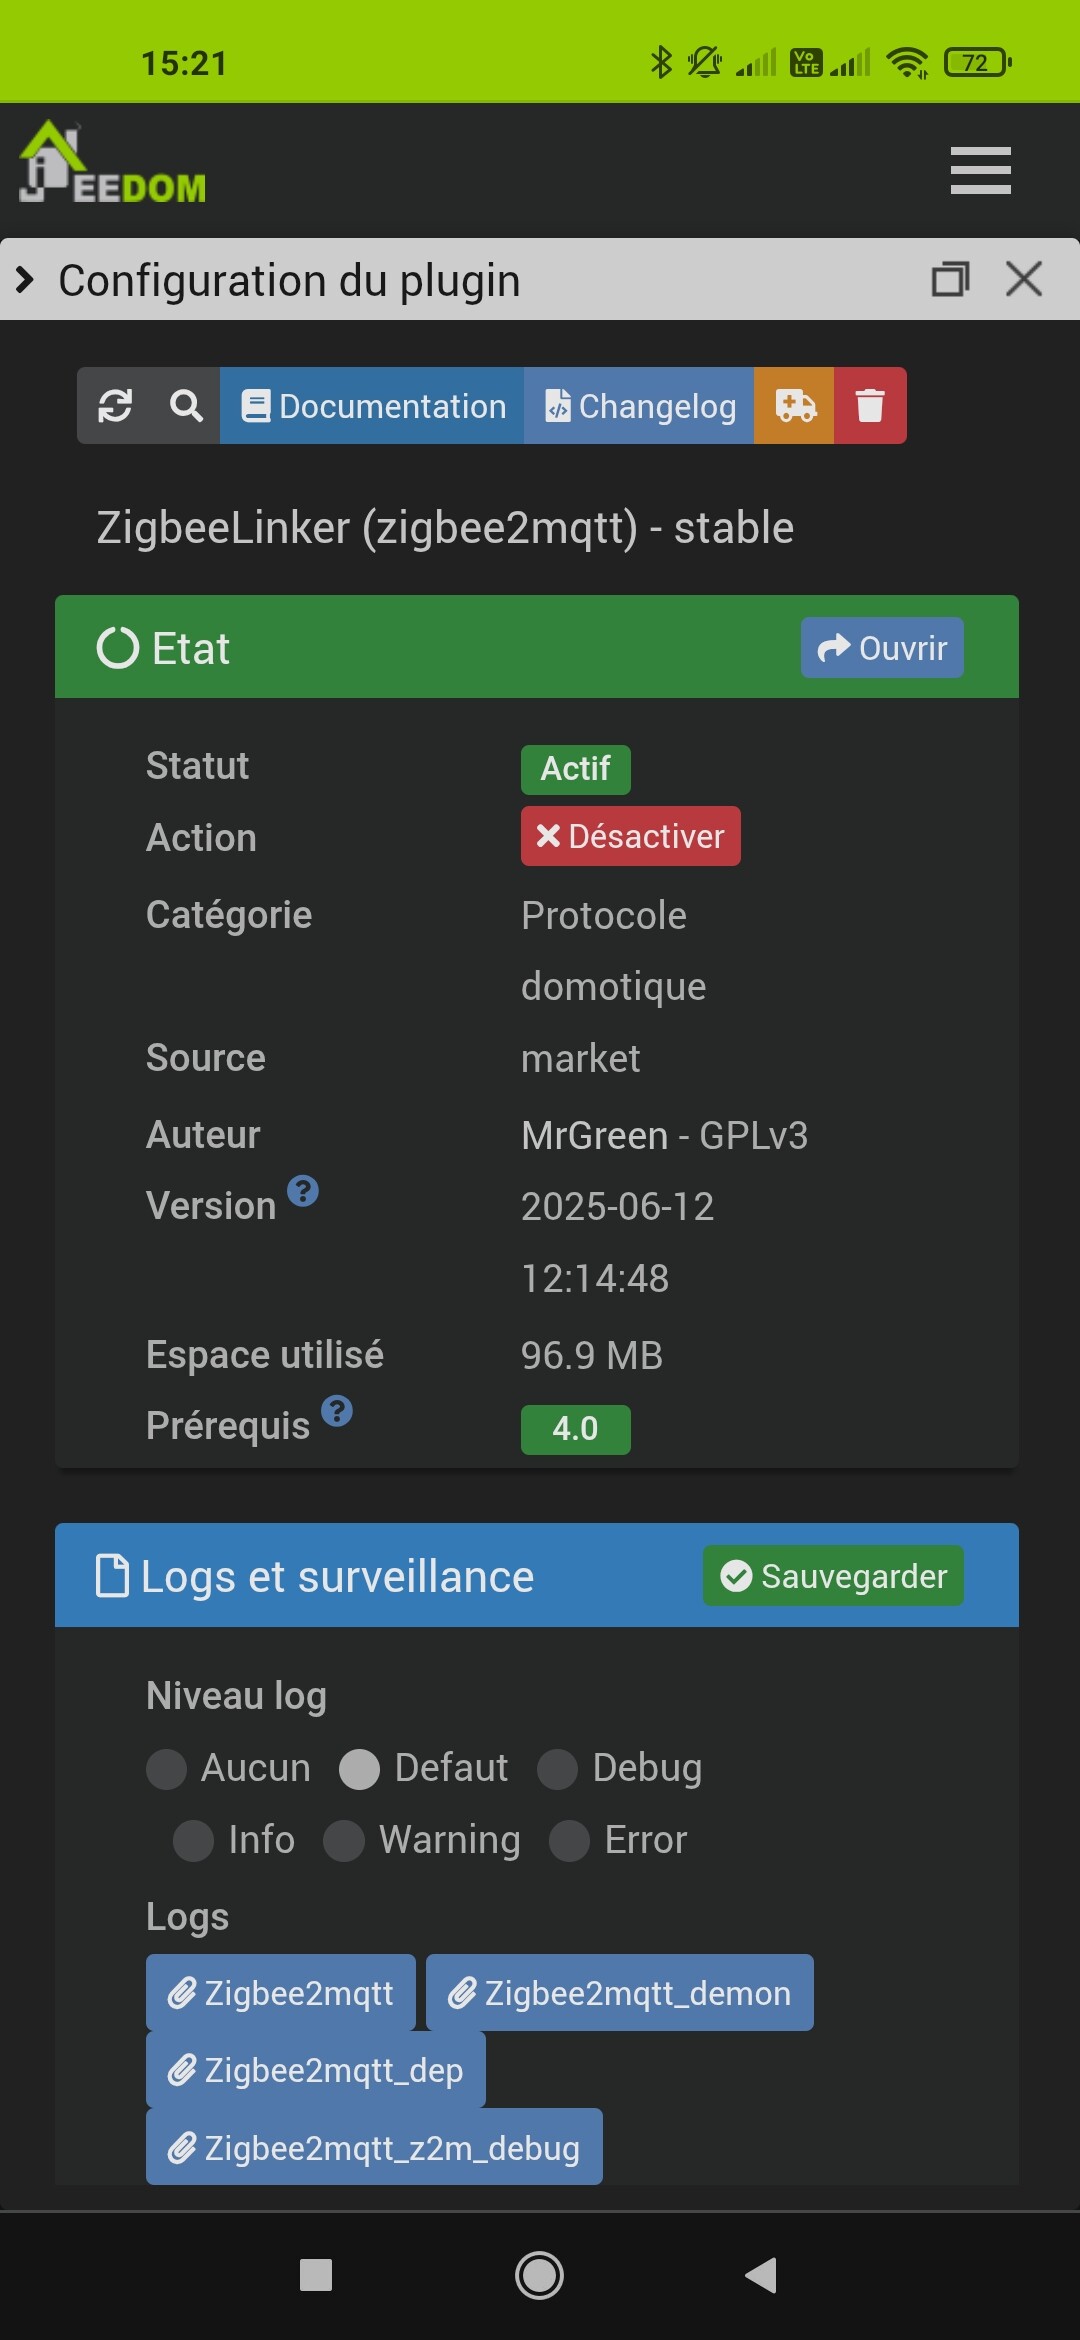
Task: Open the Zigbee2mqtt_demon log
Action: tap(619, 1993)
